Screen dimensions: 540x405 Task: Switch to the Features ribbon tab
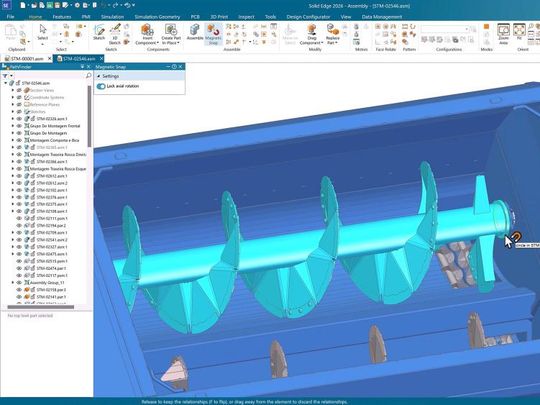click(x=62, y=17)
